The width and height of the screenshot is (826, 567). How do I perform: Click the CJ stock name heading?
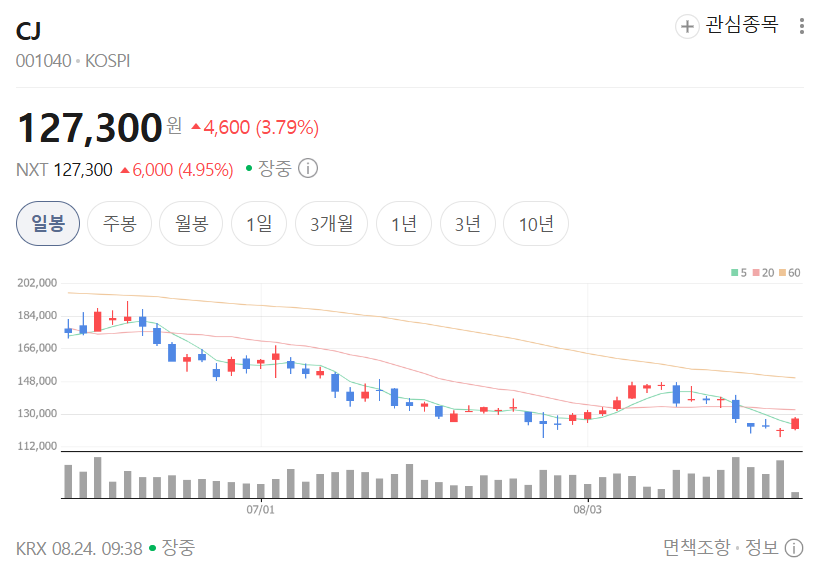click(28, 31)
